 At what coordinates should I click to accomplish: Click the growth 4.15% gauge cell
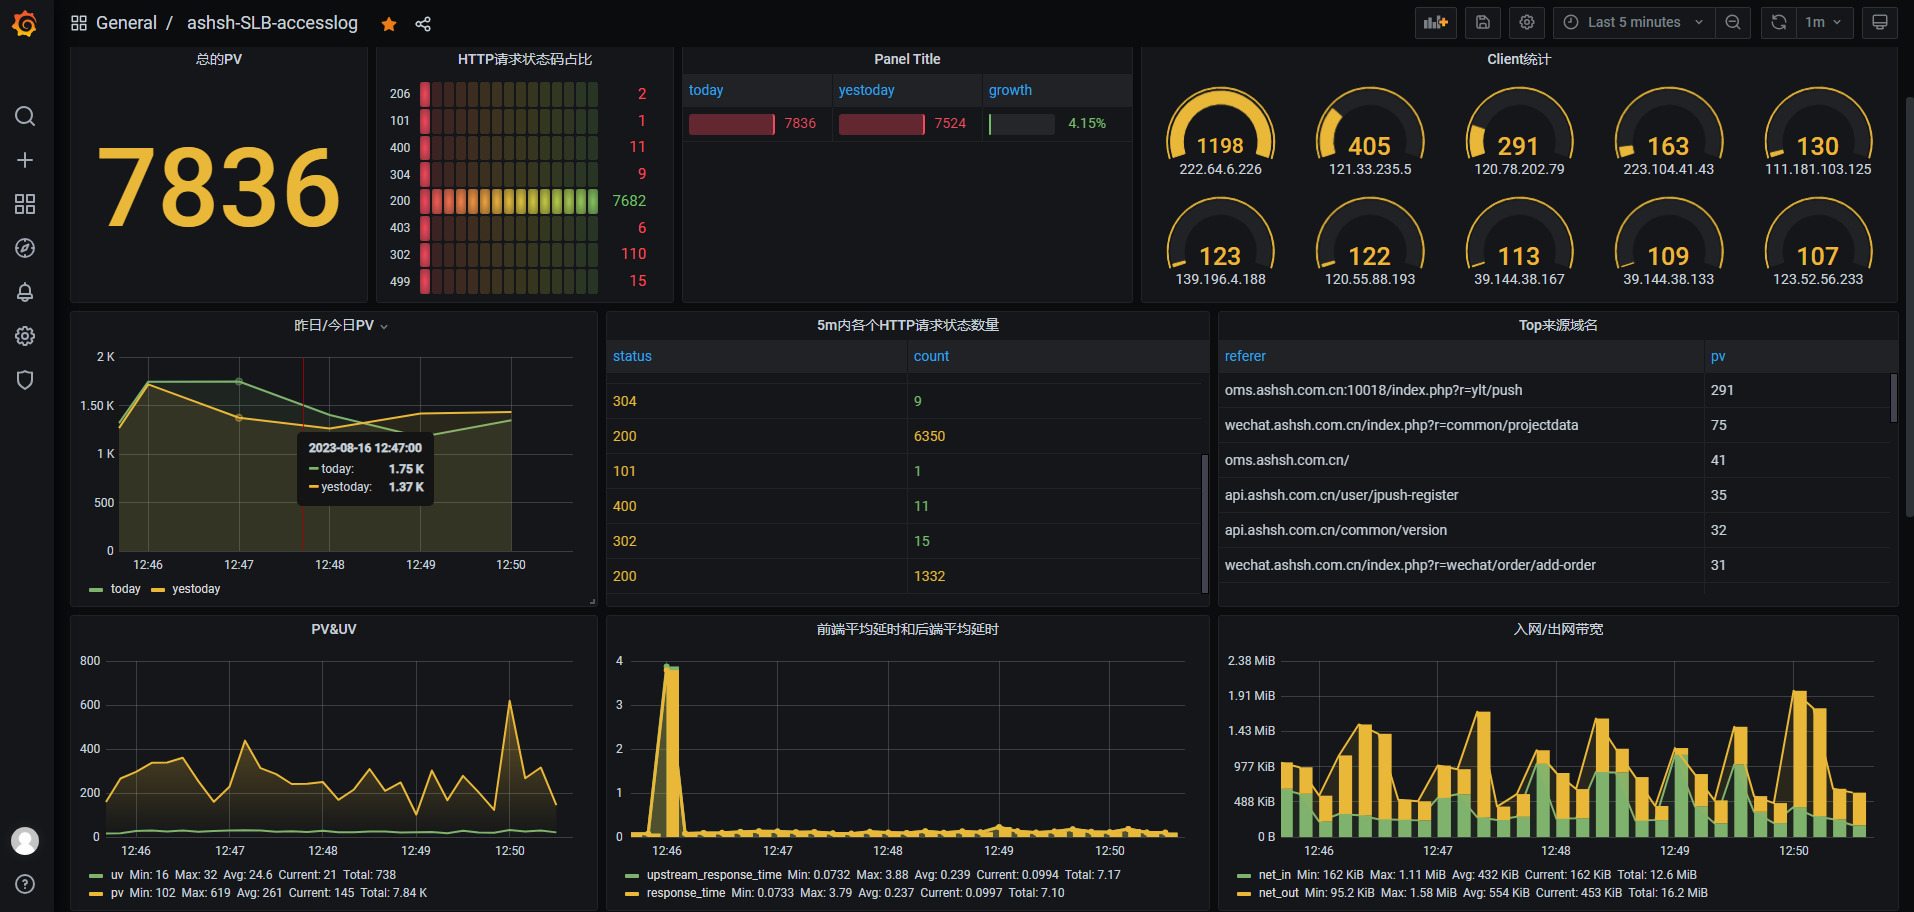(x=1057, y=124)
